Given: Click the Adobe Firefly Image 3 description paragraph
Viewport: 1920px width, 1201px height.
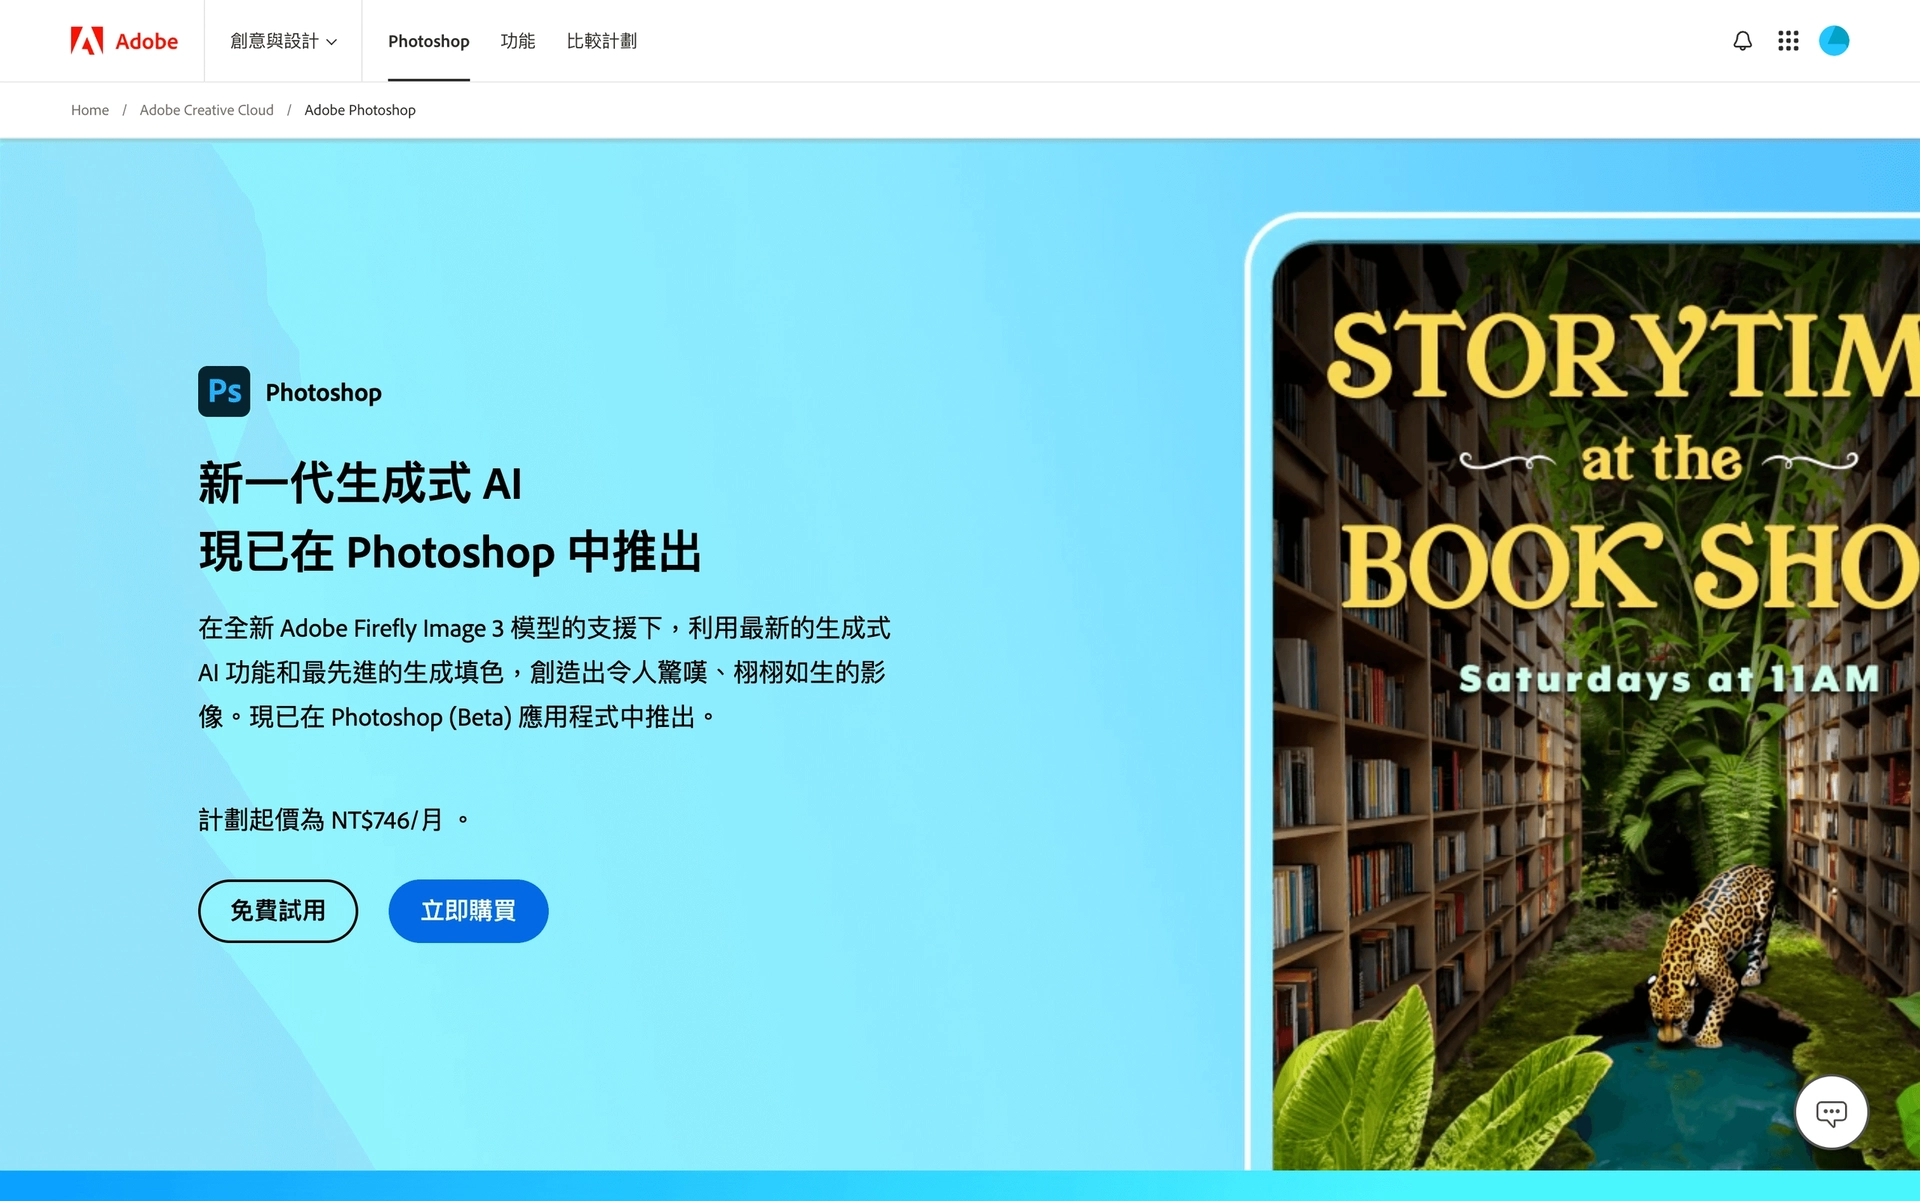Looking at the screenshot, I should 544,672.
